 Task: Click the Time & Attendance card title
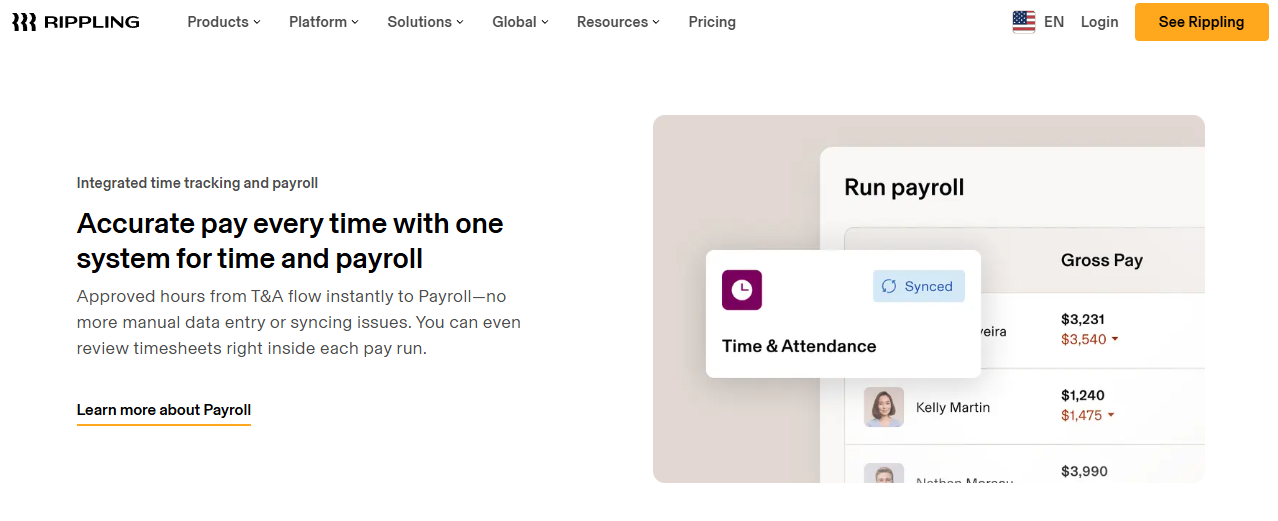click(x=799, y=346)
